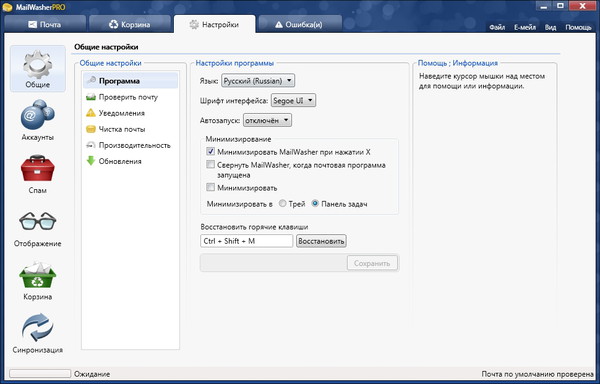
Task: Open the Общие gear icon section
Action: tap(38, 68)
